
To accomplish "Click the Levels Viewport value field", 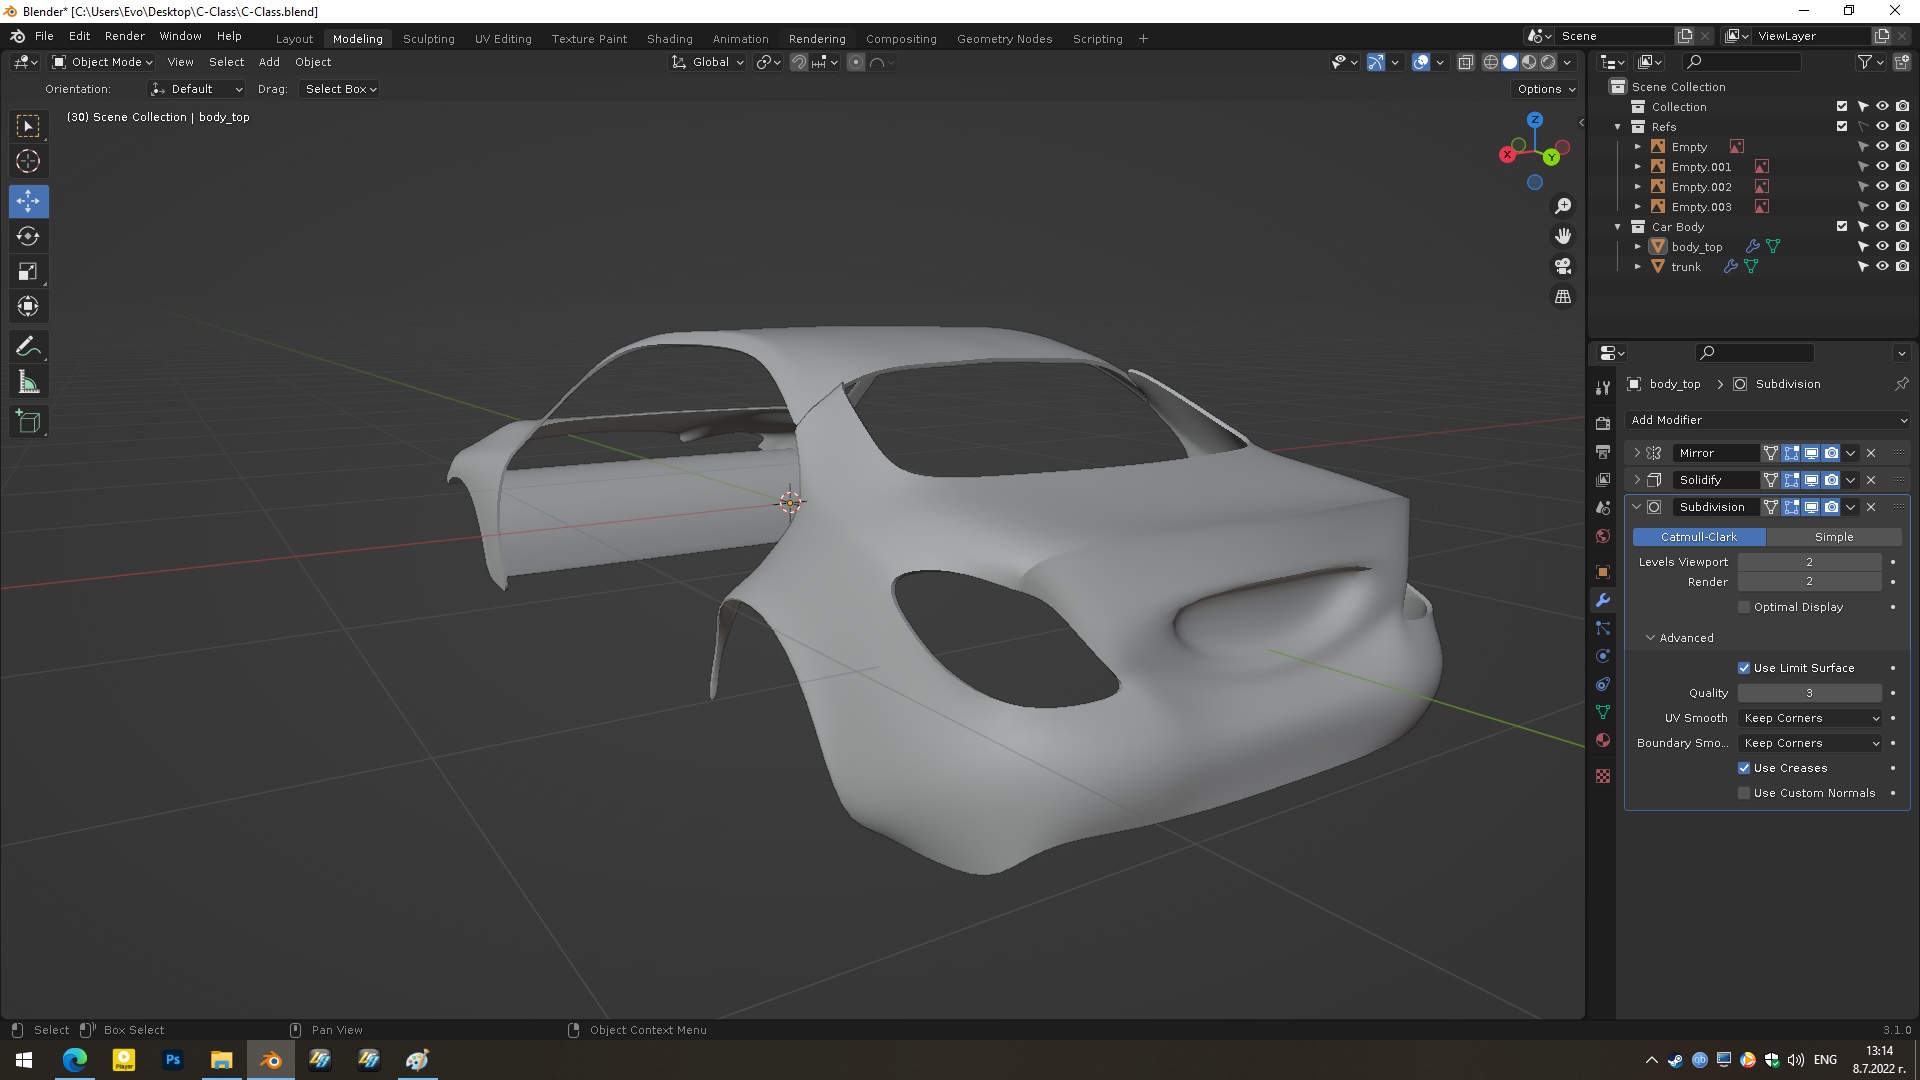I will click(1808, 562).
